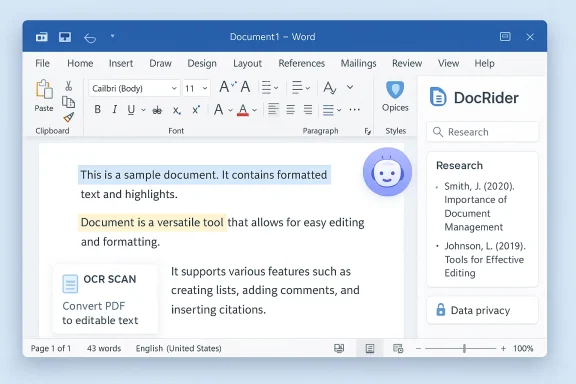Open the line spacing dropdown arrow
Image resolution: width=576 pixels, height=384 pixels.
point(339,110)
